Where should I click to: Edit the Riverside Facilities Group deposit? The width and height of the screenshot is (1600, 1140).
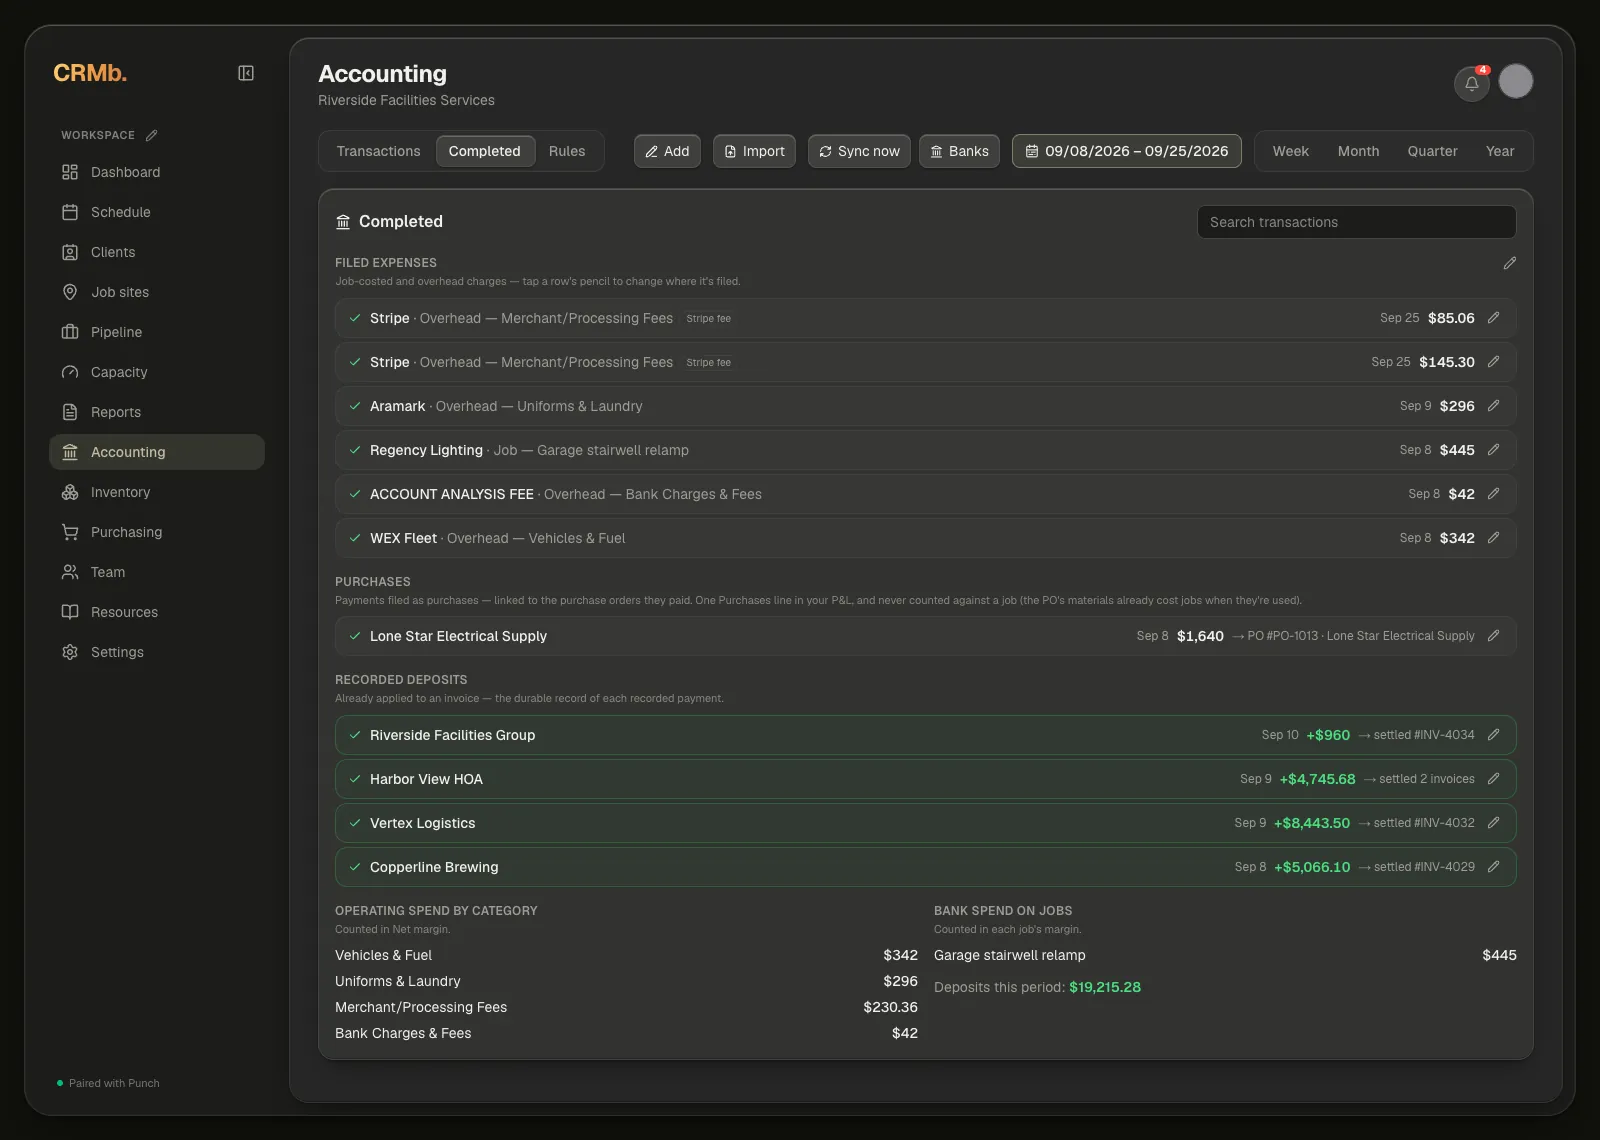[x=1493, y=735]
